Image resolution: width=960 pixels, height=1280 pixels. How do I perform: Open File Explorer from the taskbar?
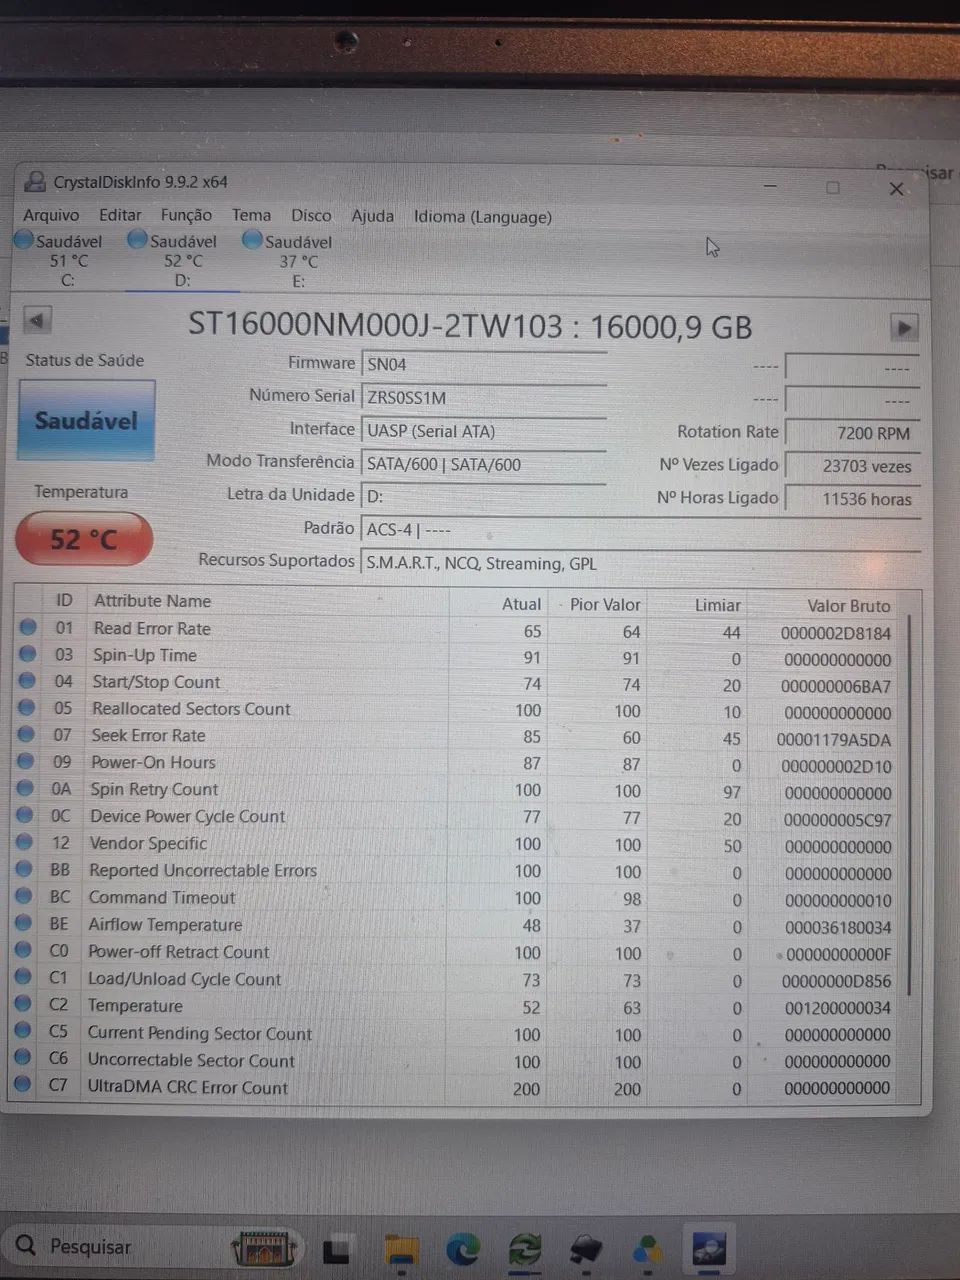pos(402,1250)
